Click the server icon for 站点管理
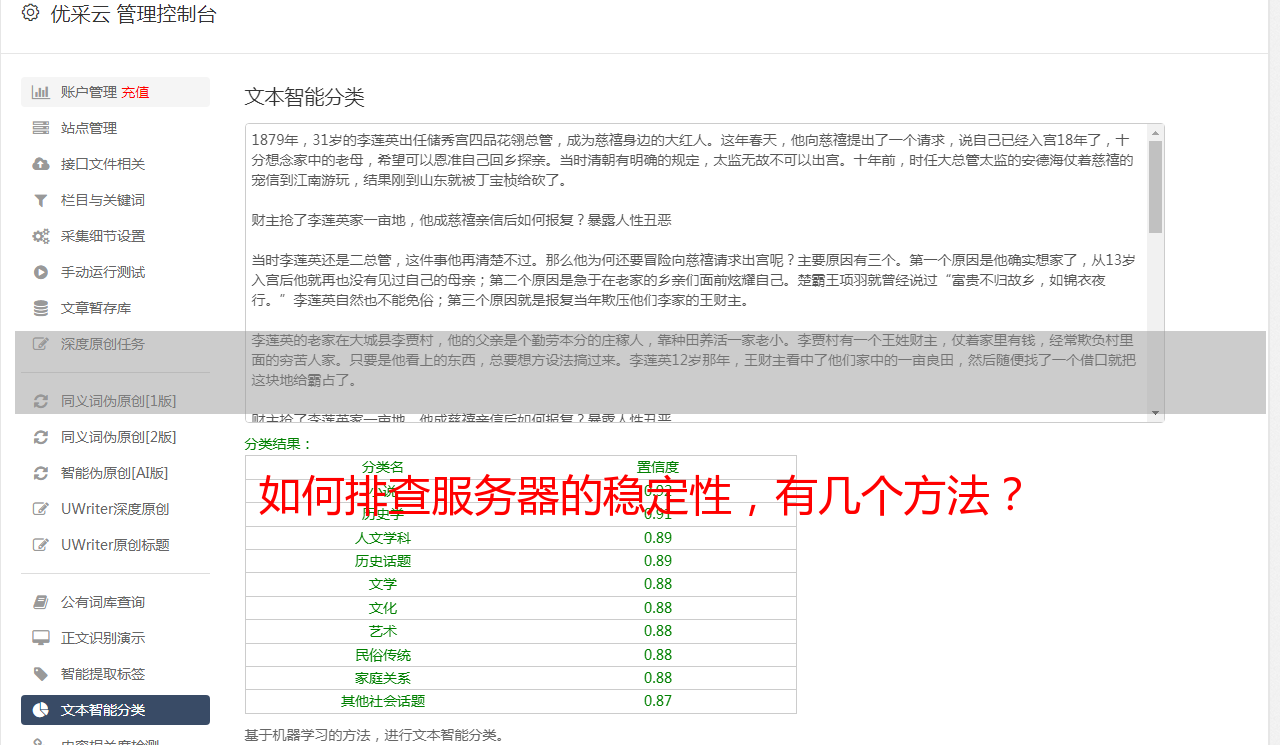Viewport: 1280px width, 745px height. coord(41,128)
